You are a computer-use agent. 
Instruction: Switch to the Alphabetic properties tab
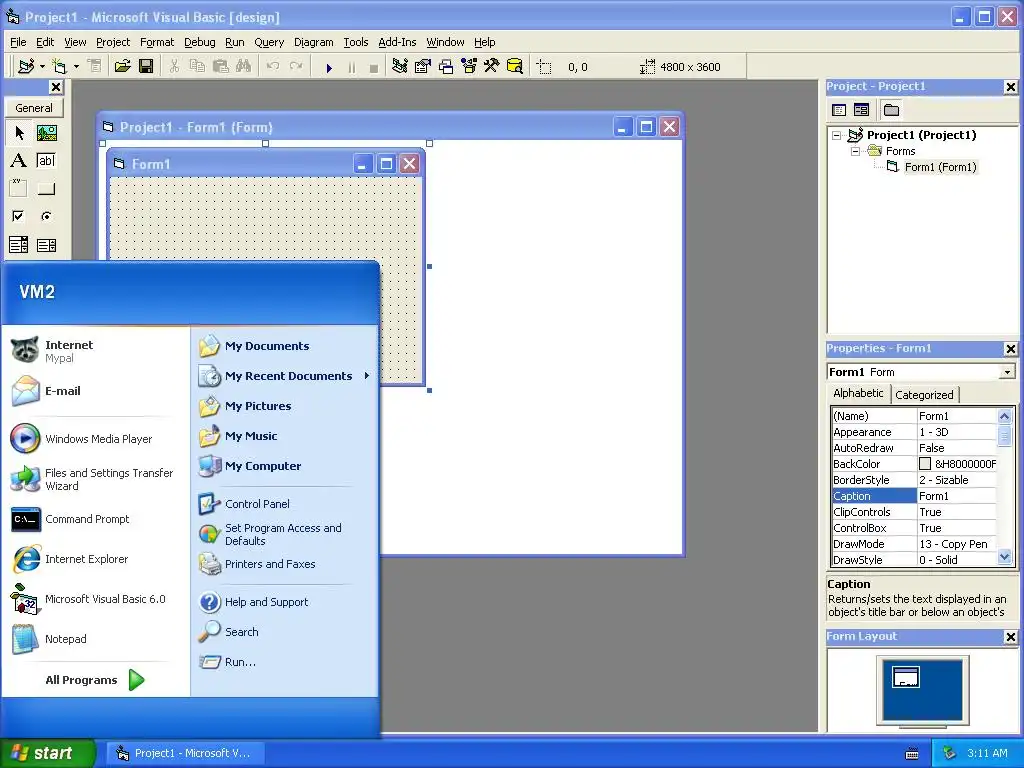[x=858, y=393]
